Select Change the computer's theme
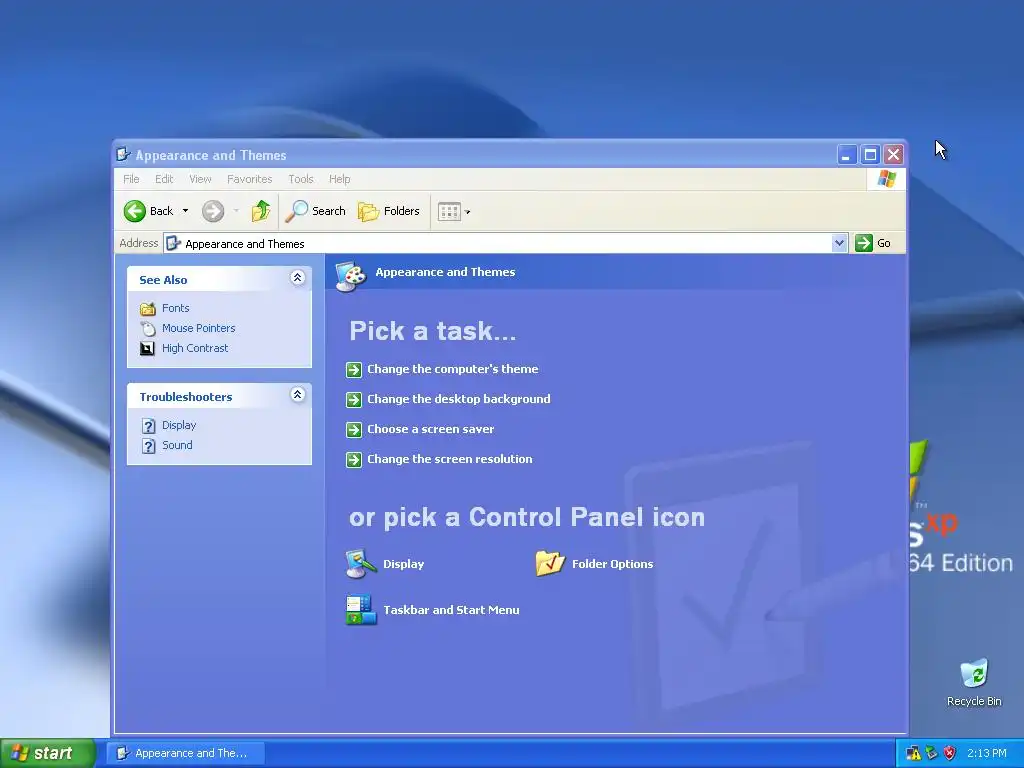This screenshot has height=768, width=1024. pos(453,369)
